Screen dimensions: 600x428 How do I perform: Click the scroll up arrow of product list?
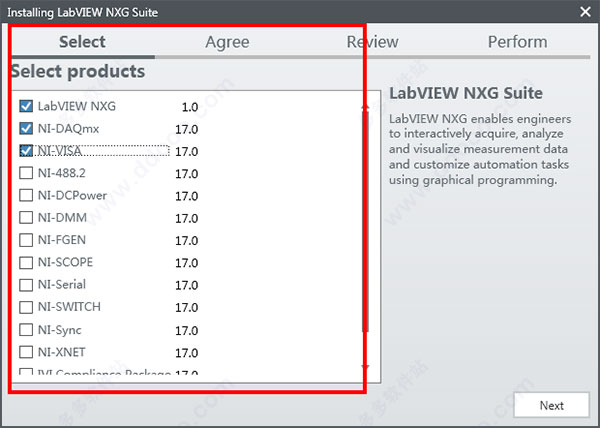[x=365, y=107]
